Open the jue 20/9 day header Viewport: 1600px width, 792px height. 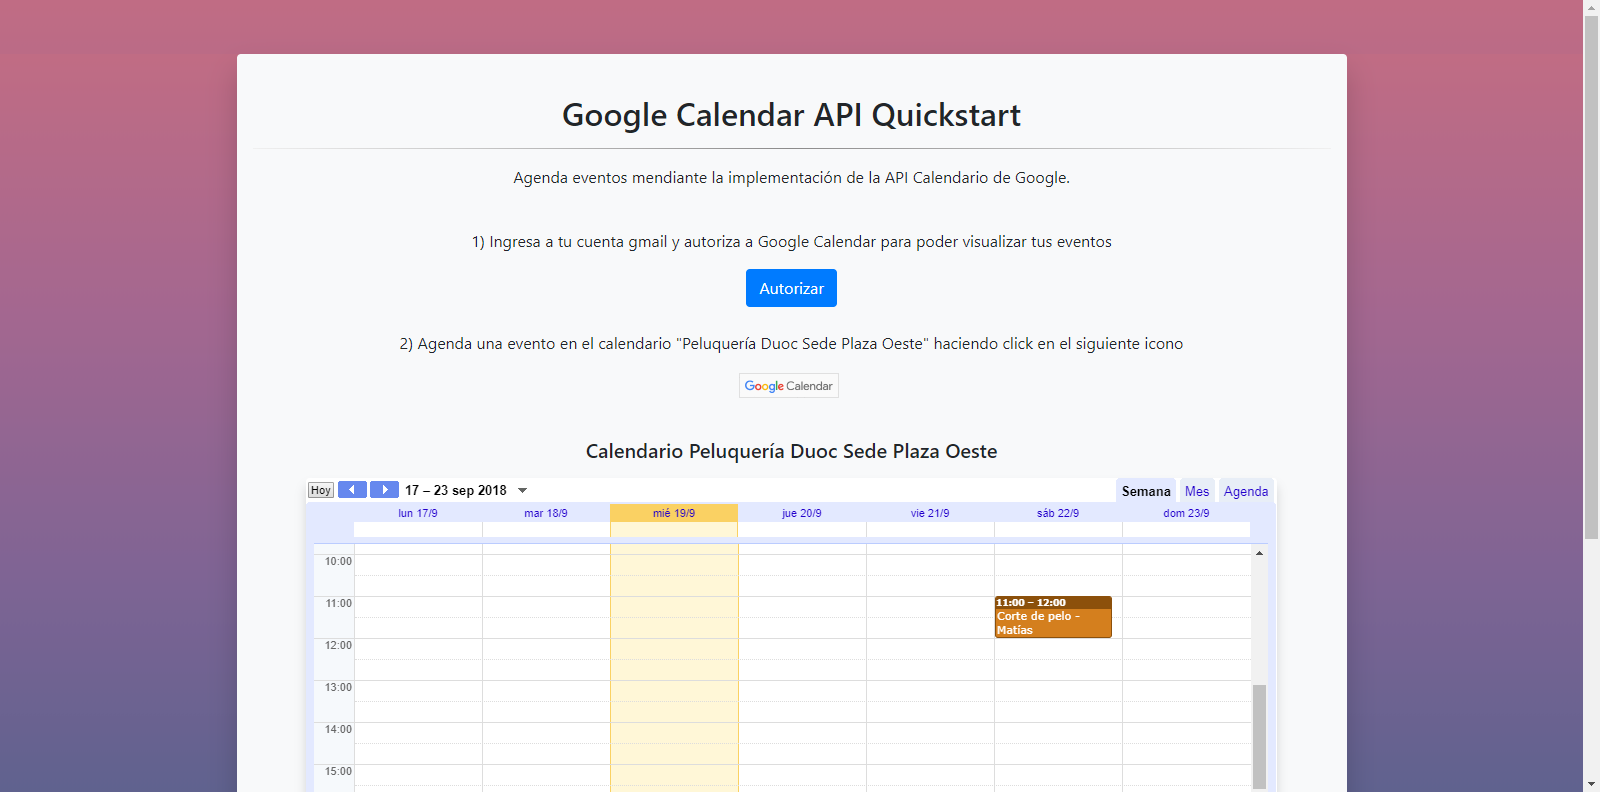(802, 513)
